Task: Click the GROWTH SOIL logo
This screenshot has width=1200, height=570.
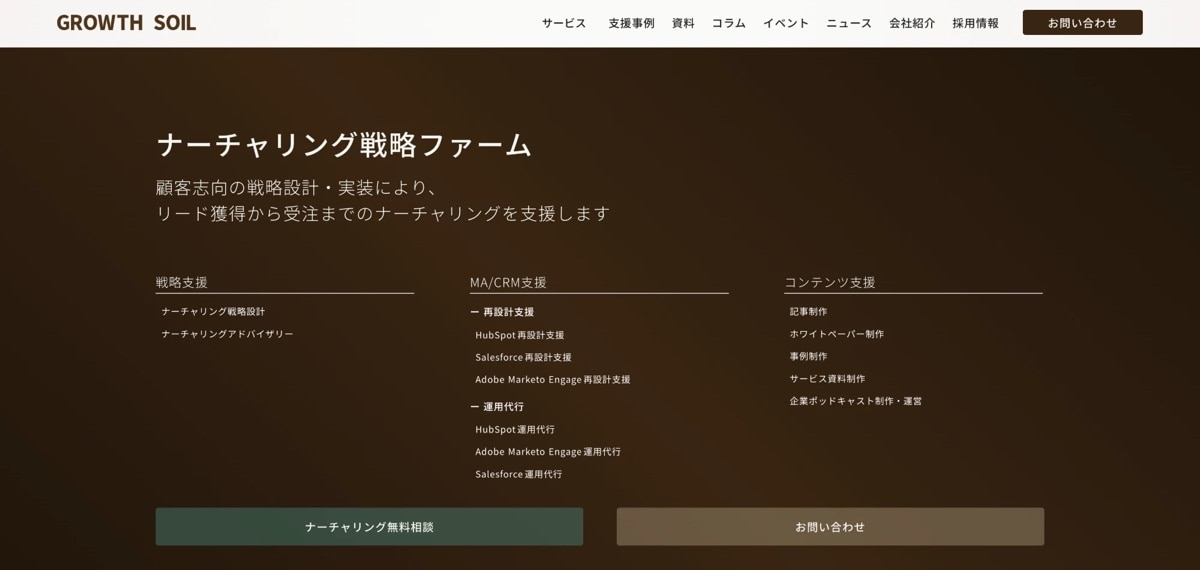Action: click(126, 22)
